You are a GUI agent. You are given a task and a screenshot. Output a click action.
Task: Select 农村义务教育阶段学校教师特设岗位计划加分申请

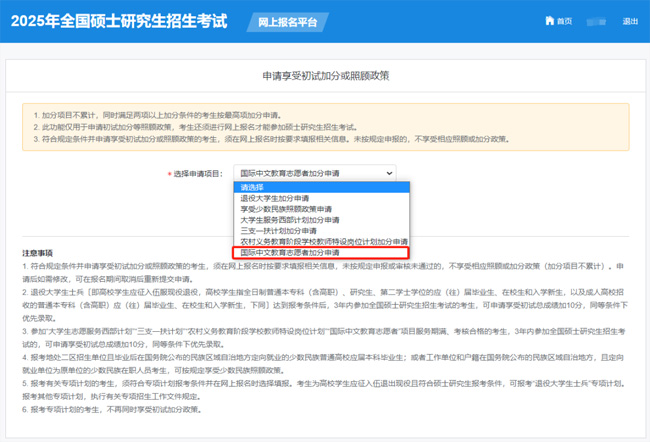(323, 242)
